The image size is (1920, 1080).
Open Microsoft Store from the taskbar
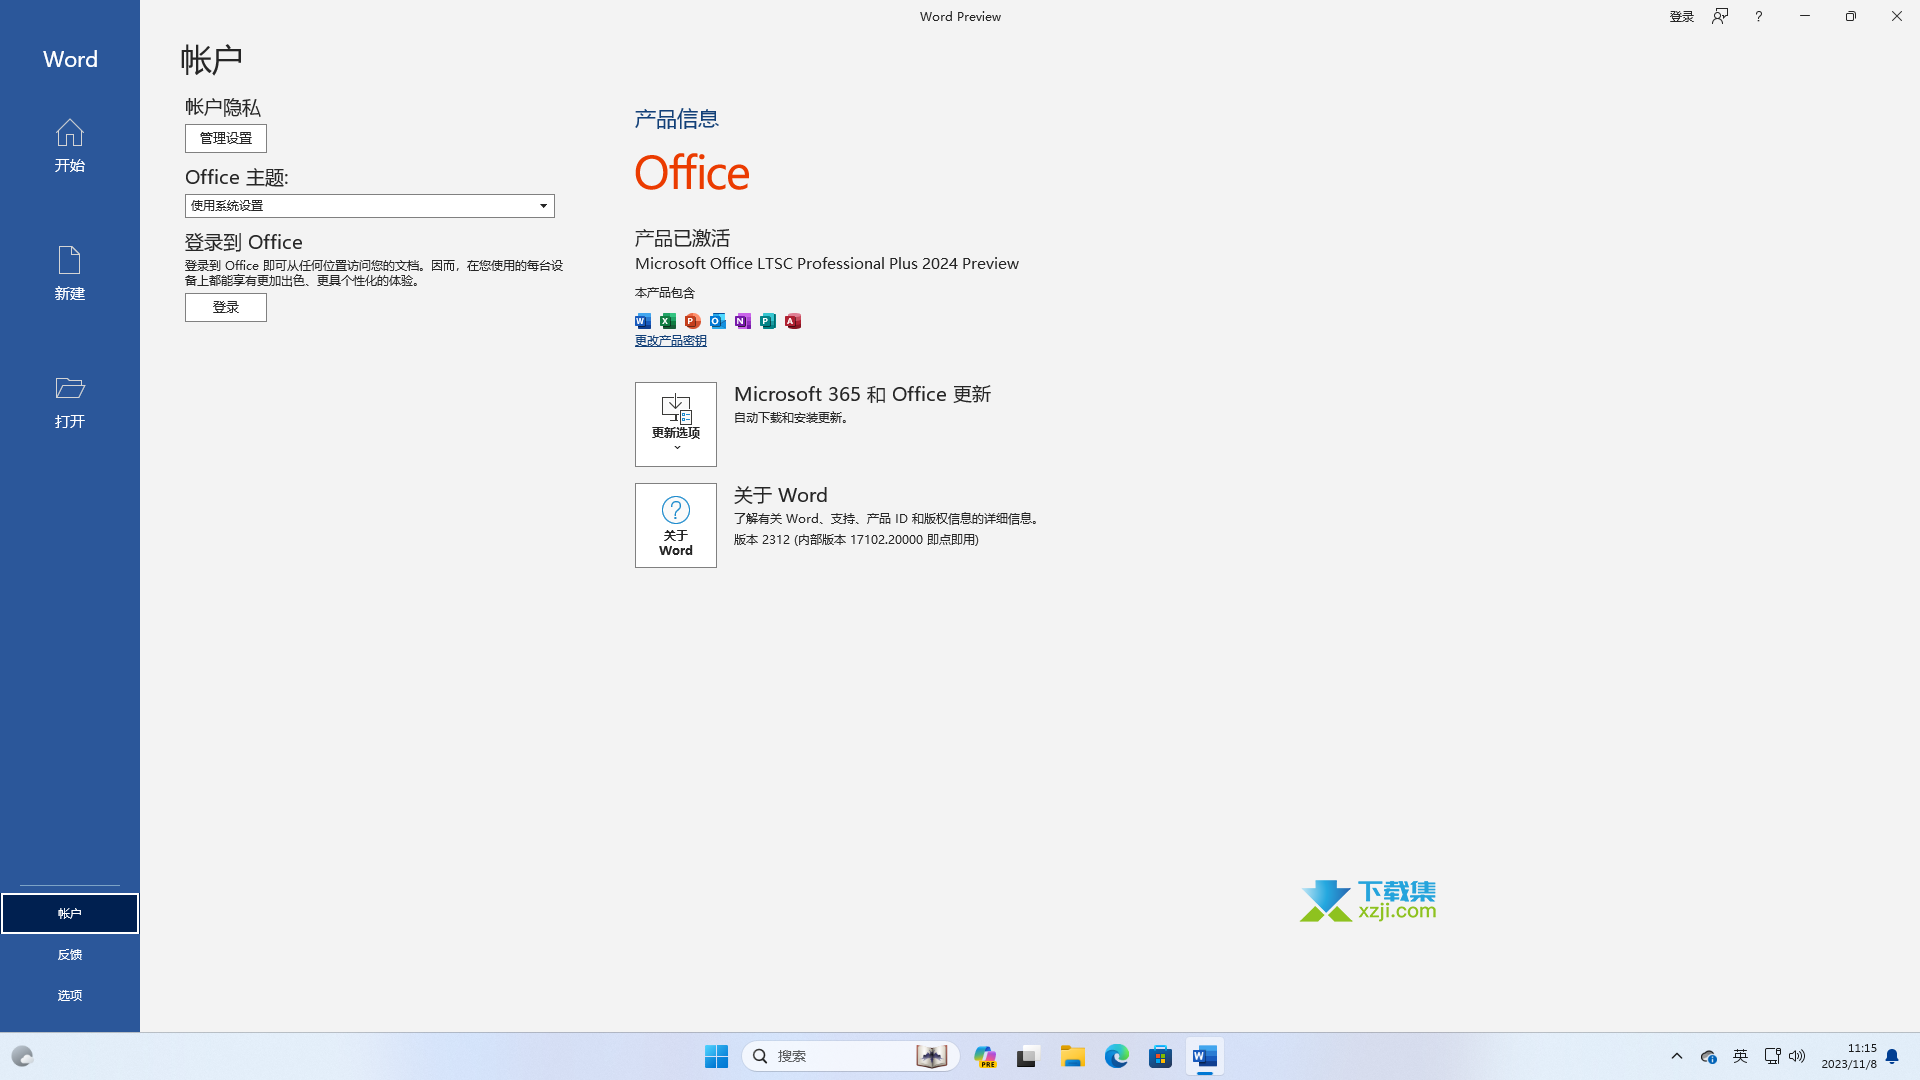[x=1161, y=1056]
